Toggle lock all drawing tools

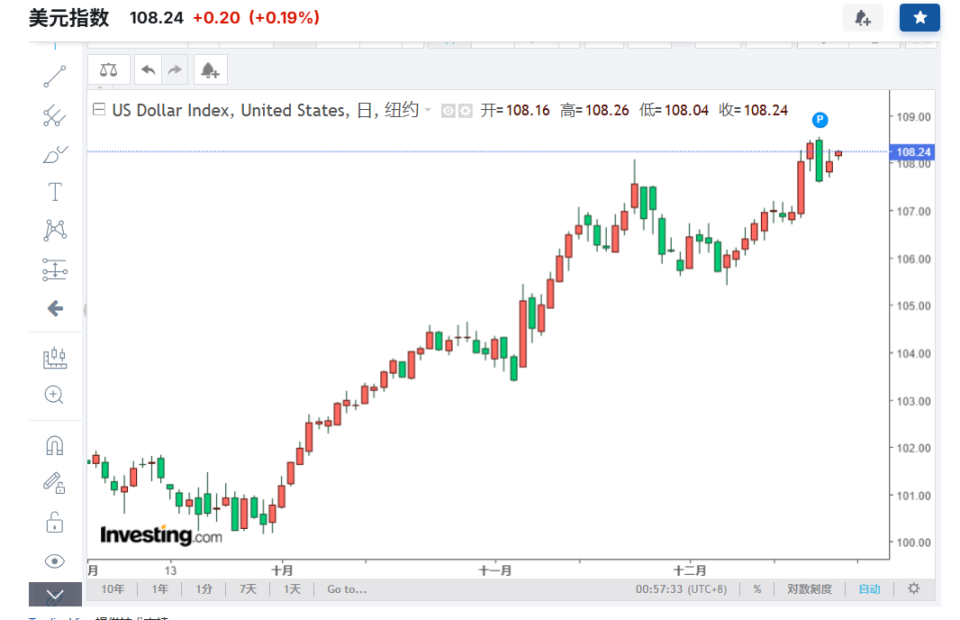[54, 523]
